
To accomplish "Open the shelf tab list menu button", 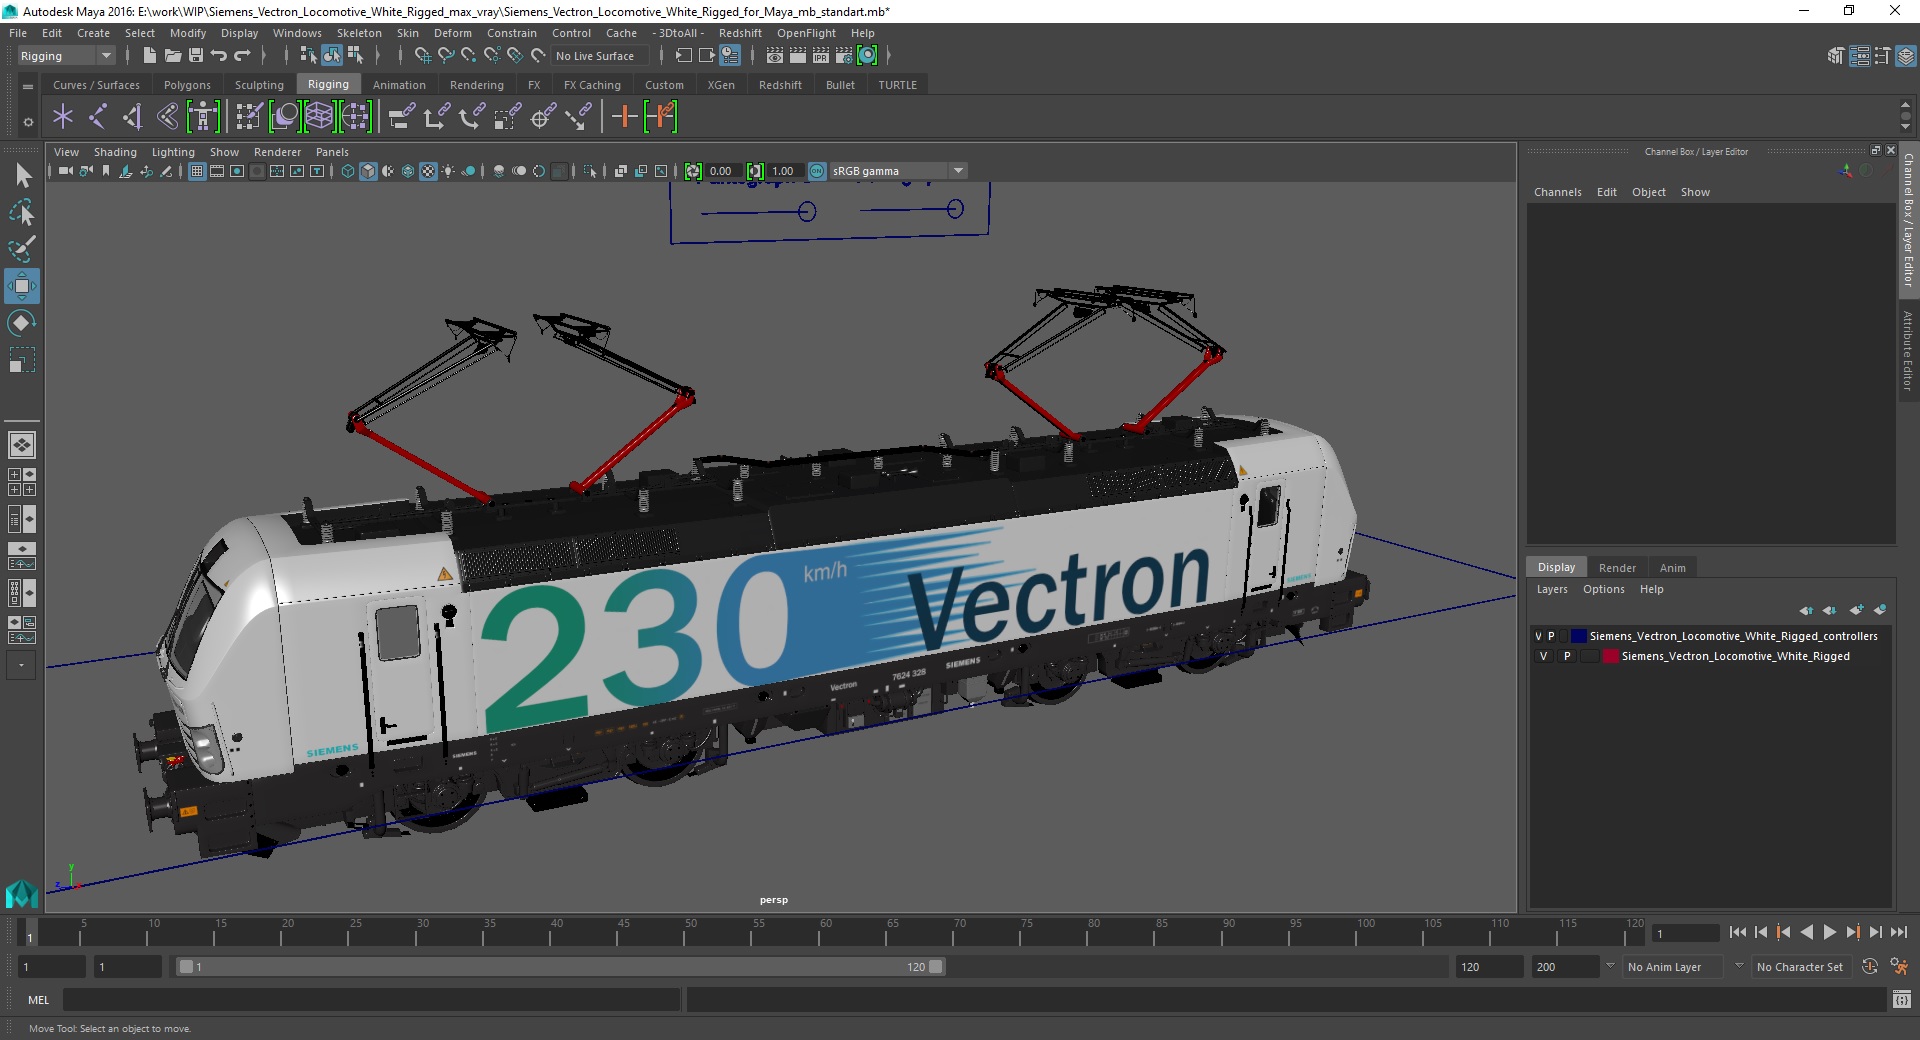I will point(28,86).
